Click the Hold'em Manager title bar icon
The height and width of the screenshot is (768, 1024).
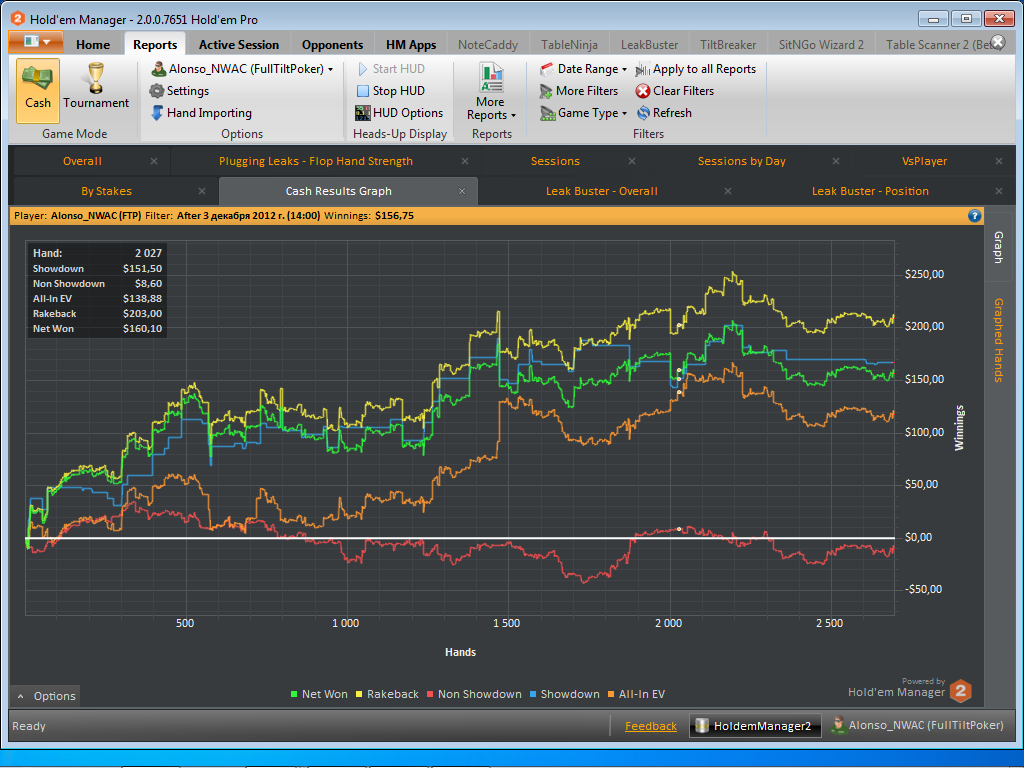pos(18,19)
